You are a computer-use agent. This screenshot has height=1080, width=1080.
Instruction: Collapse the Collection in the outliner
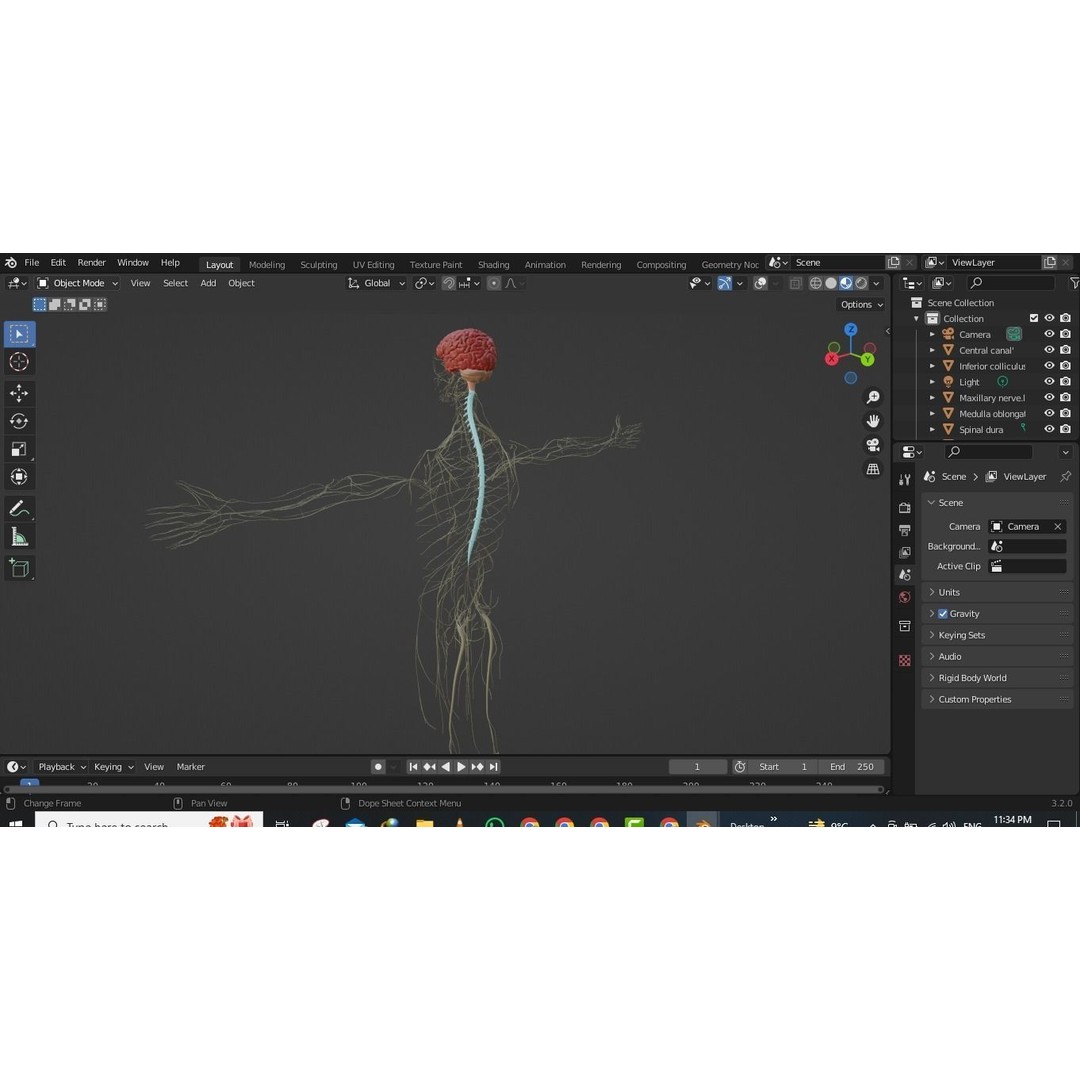point(915,318)
